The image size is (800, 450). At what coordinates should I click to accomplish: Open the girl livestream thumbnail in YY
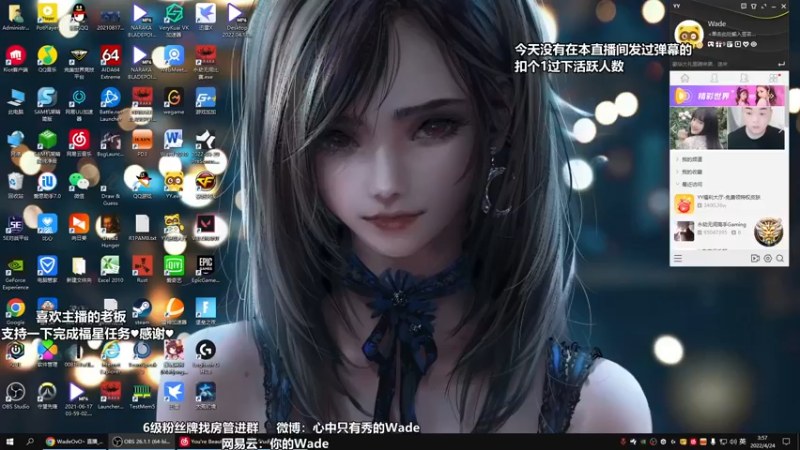pyautogui.click(x=698, y=128)
